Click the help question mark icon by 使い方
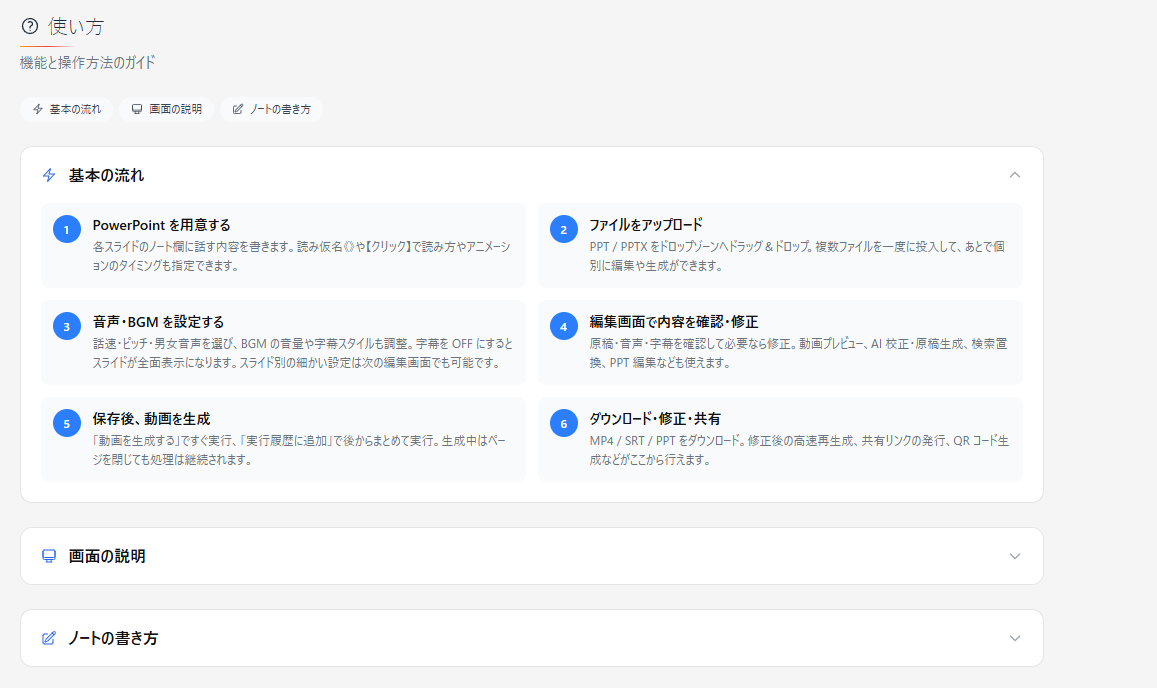1157x688 pixels. 30,27
